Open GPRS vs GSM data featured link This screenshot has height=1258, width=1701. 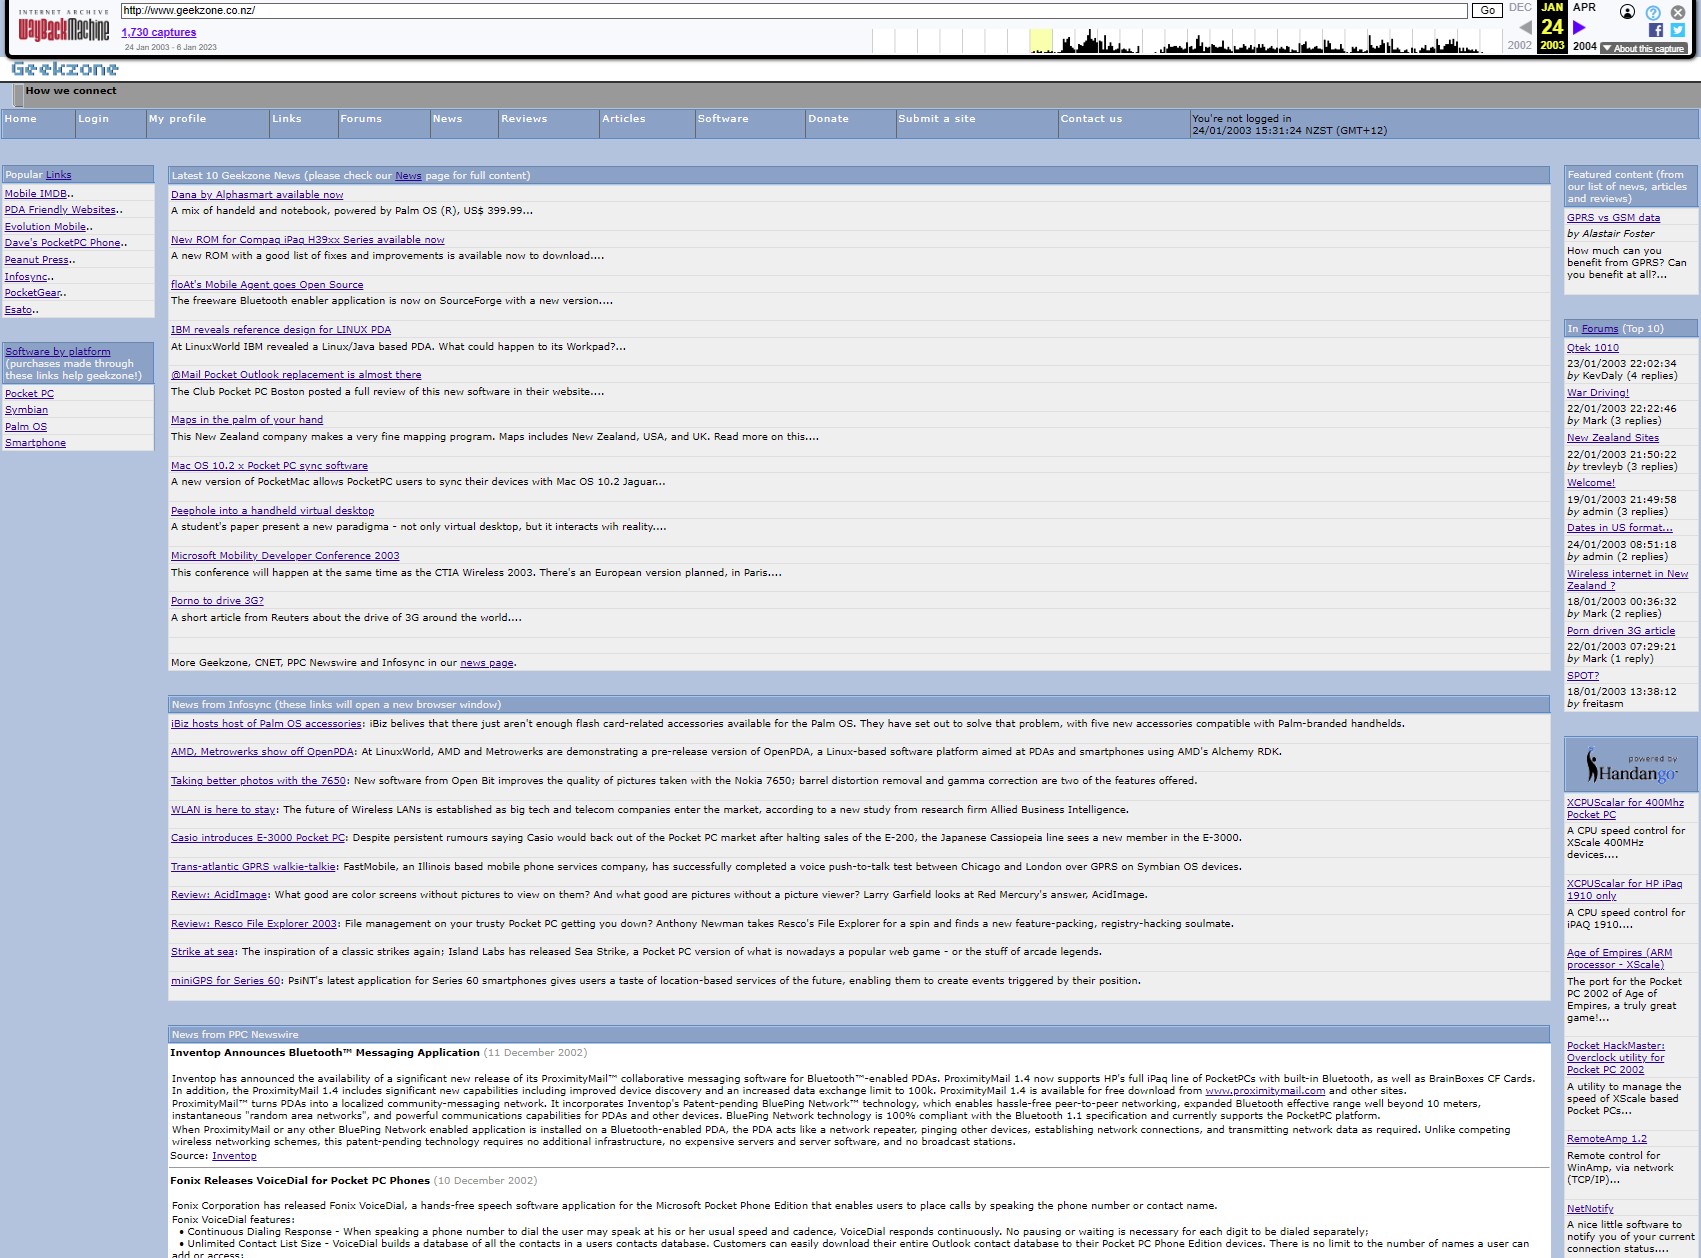pos(1613,218)
